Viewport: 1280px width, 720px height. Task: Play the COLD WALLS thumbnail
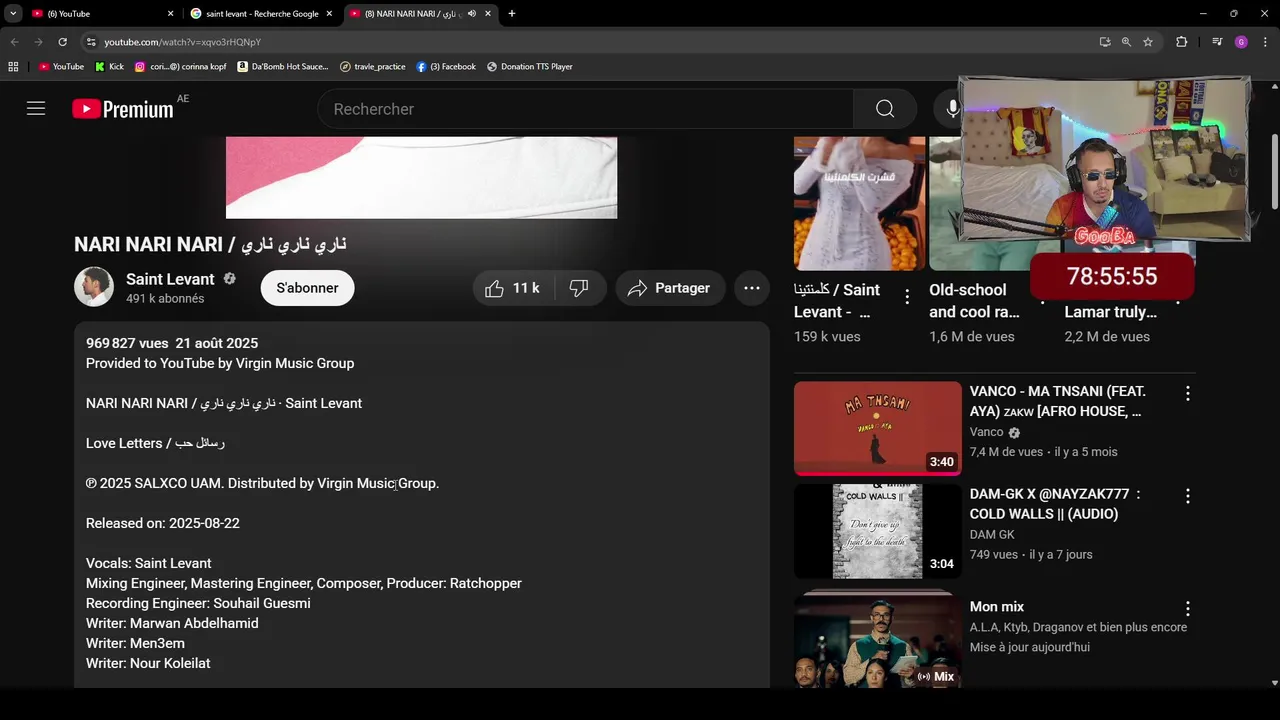(878, 531)
